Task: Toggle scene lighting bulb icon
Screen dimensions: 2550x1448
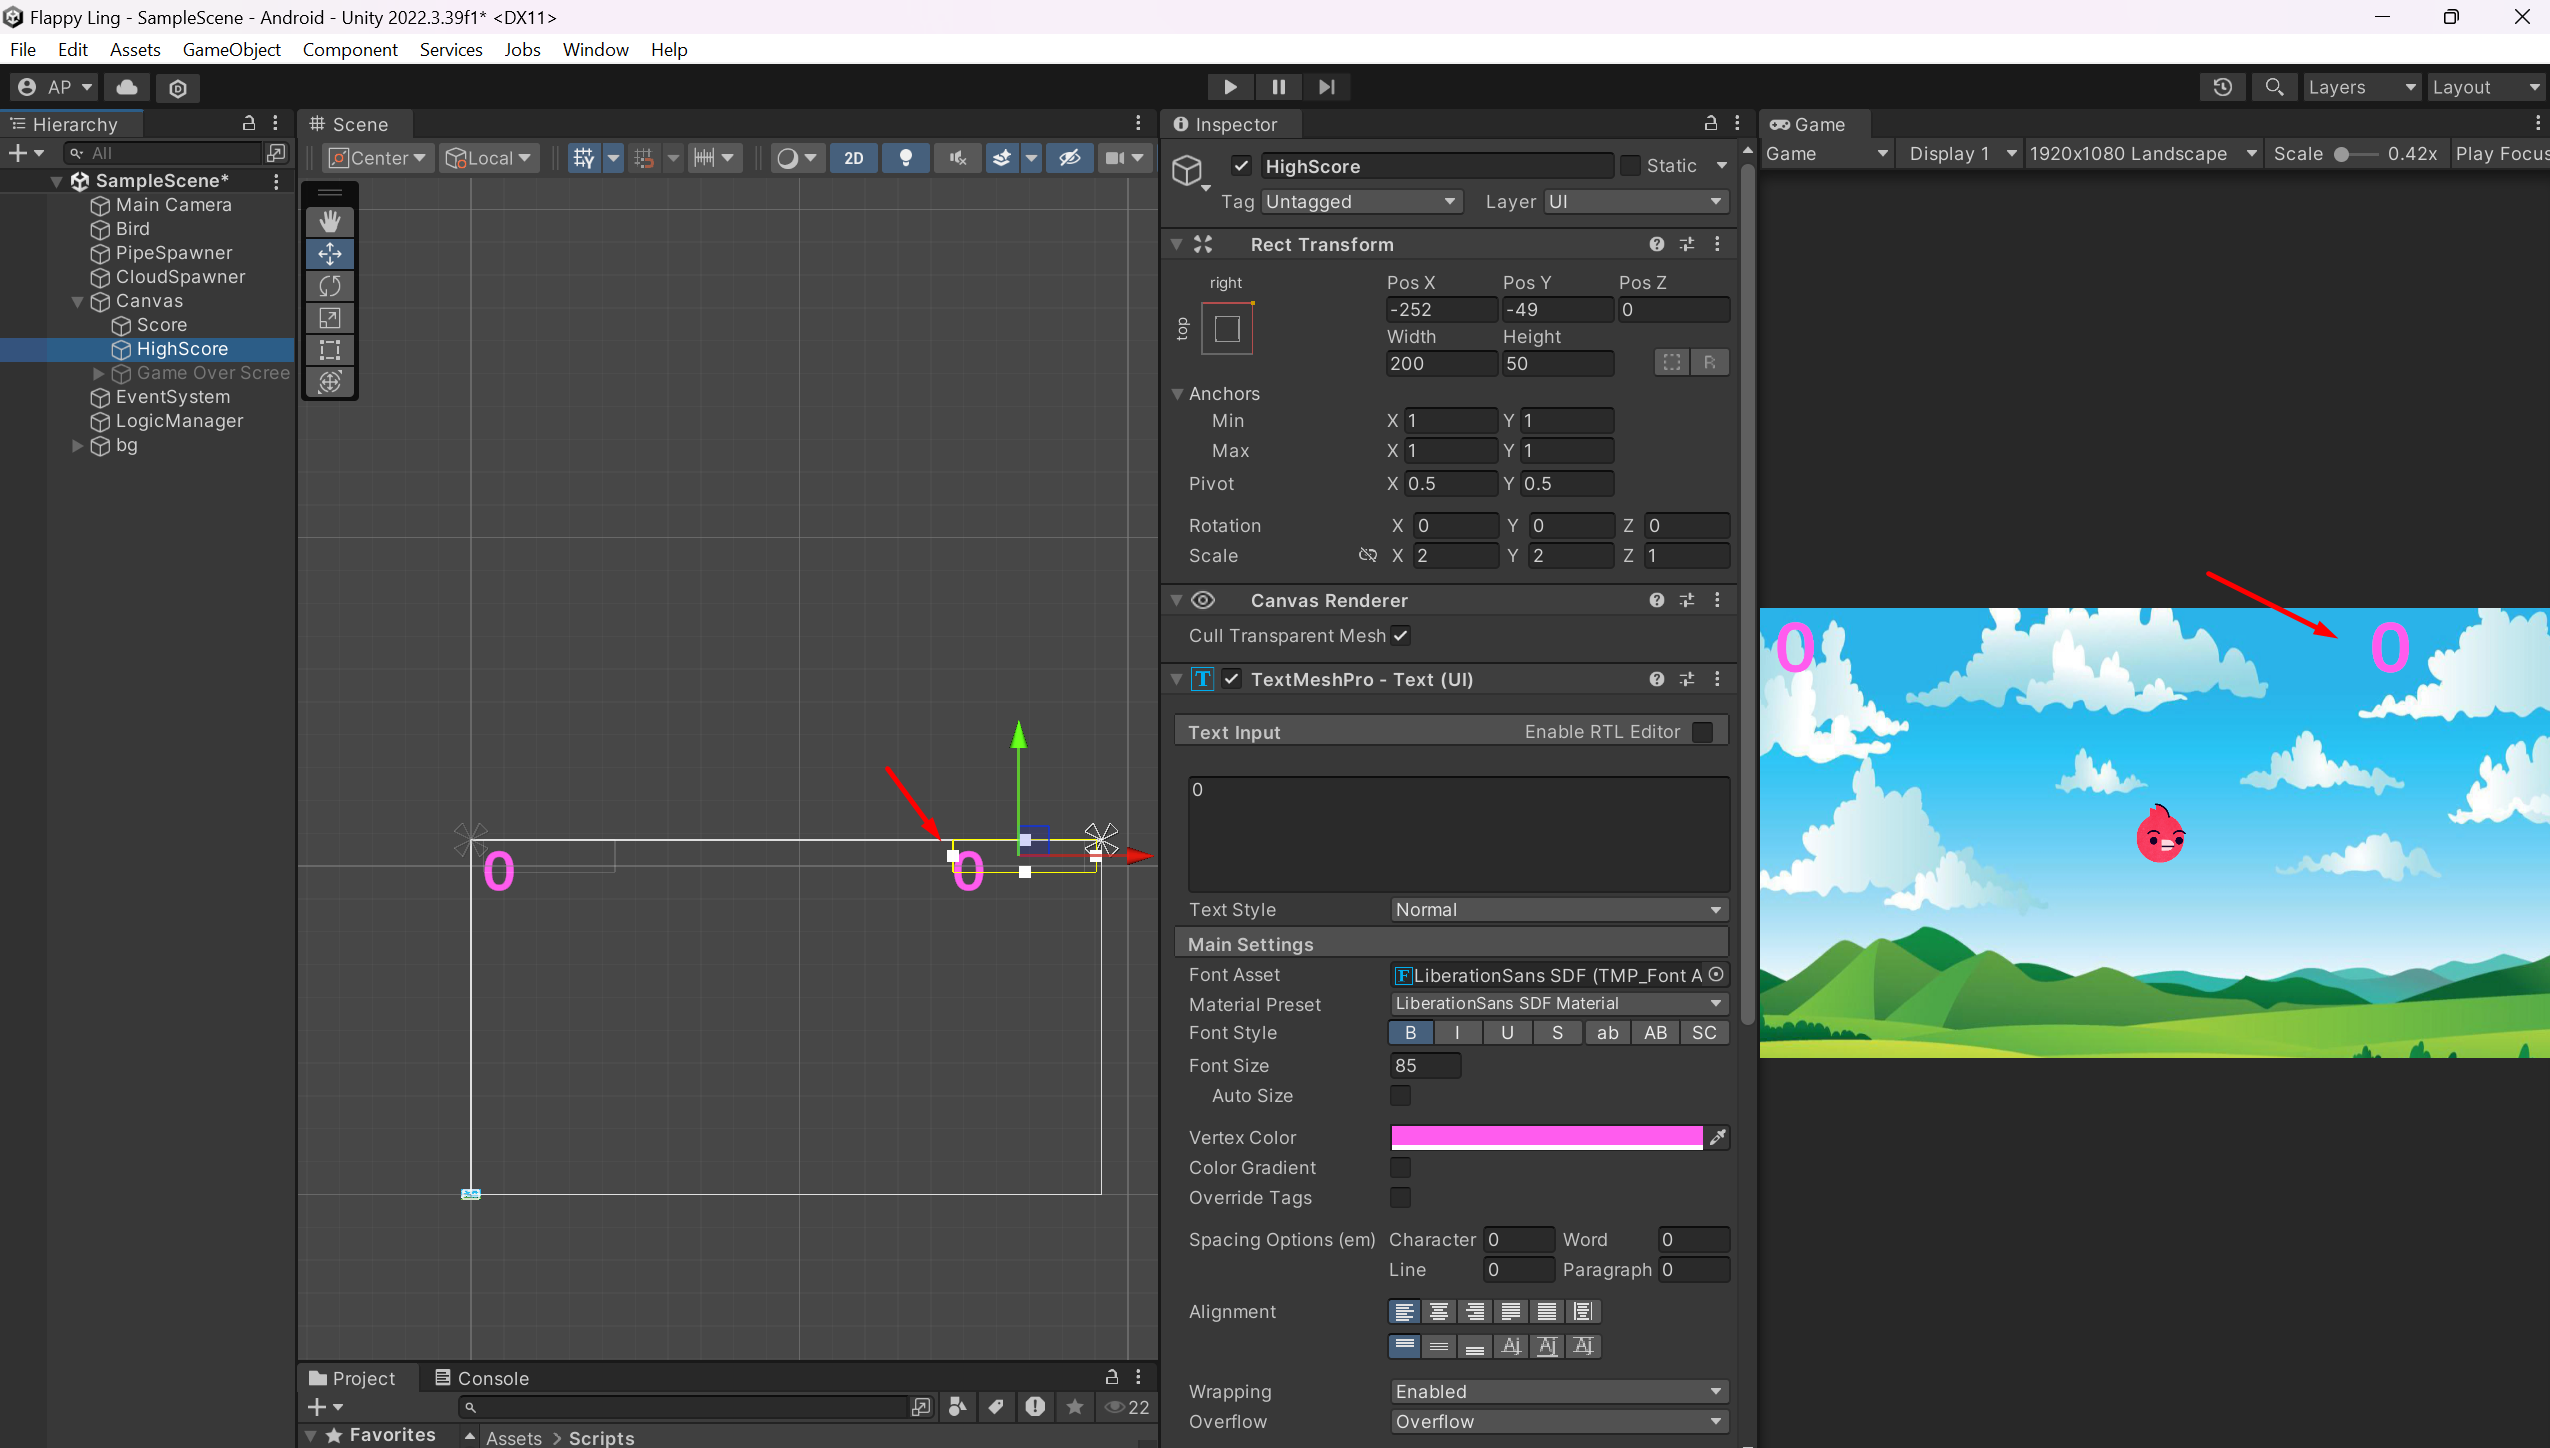Action: (905, 158)
